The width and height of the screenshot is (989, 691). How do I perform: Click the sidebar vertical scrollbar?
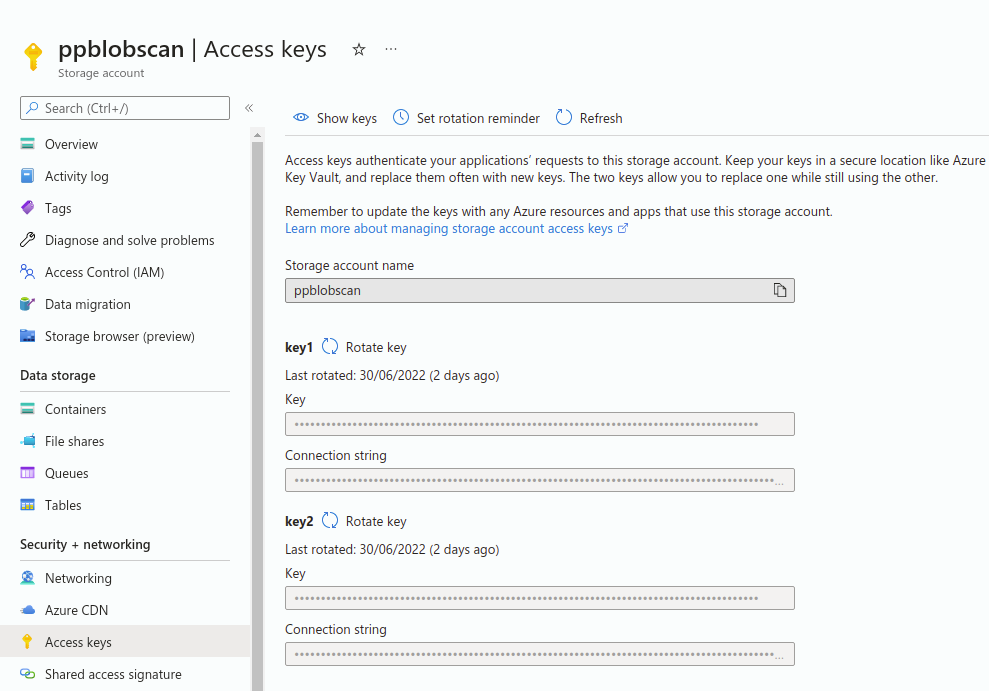point(257,400)
